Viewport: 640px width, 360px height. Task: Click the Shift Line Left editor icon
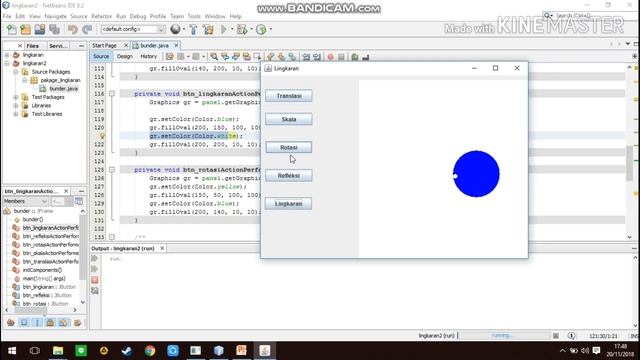pyautogui.click(x=306, y=57)
